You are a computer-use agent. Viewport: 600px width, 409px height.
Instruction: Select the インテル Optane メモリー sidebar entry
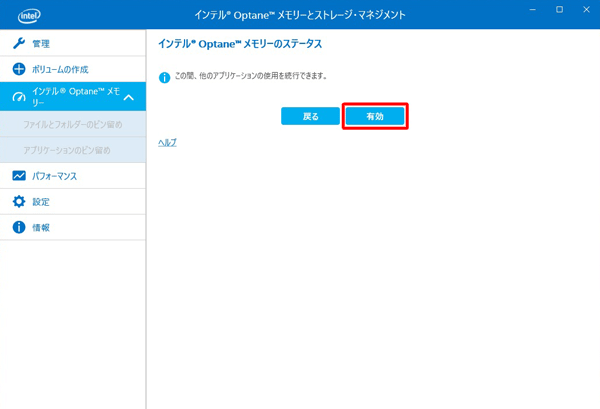(73, 97)
